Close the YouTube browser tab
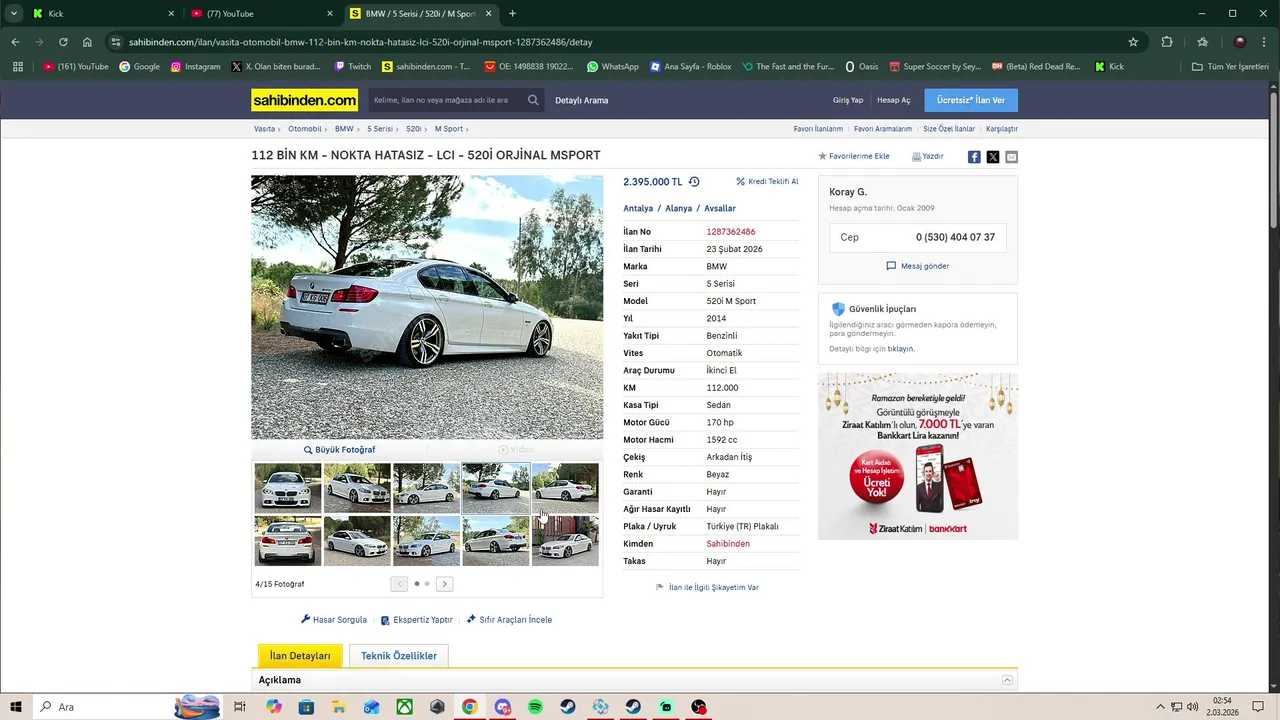1280x720 pixels. [x=330, y=13]
